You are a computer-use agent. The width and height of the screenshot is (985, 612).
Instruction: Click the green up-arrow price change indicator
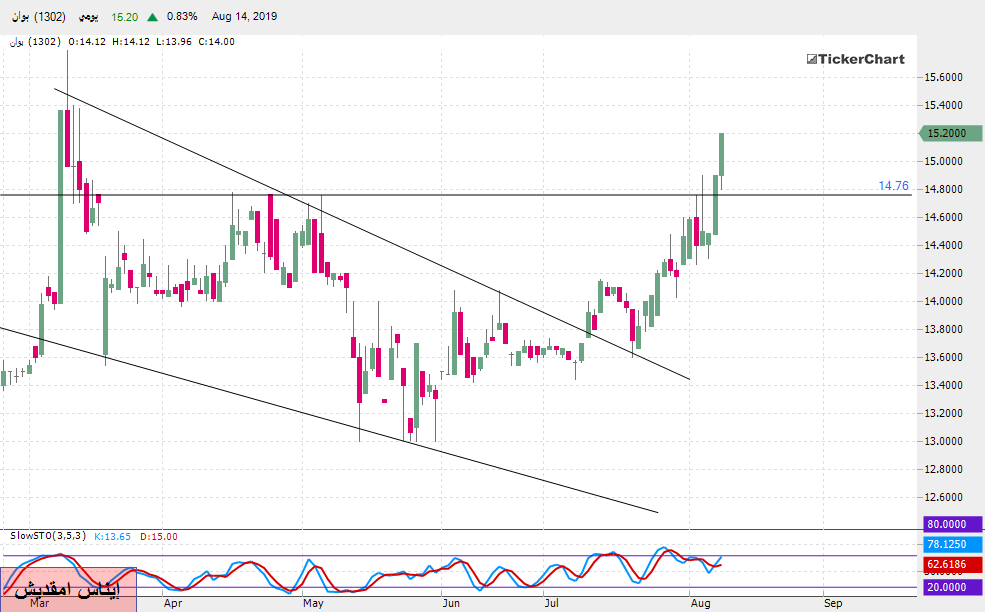[151, 17]
